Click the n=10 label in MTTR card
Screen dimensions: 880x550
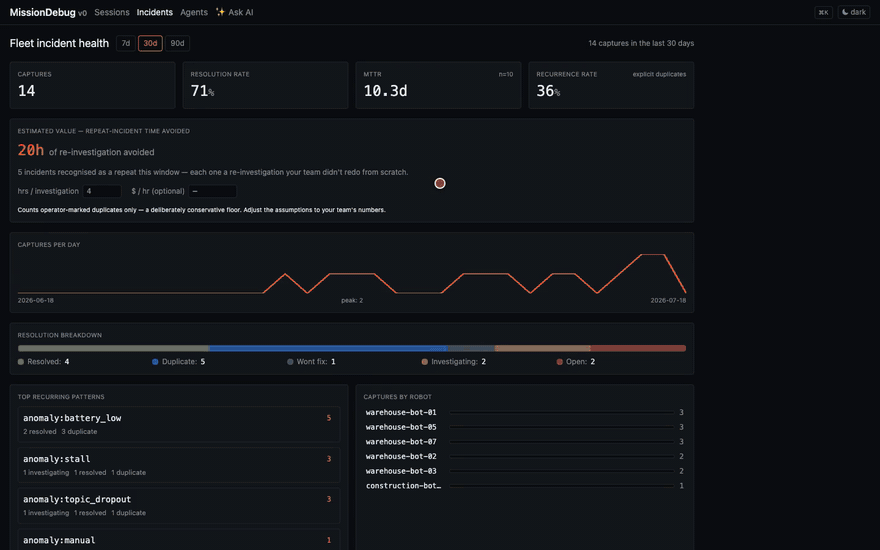click(x=506, y=74)
